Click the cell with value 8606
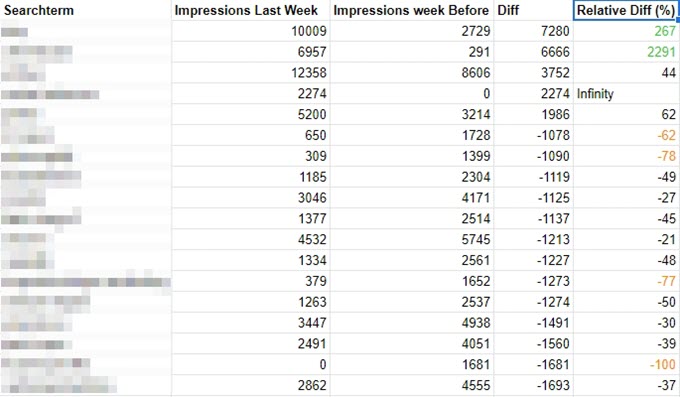The width and height of the screenshot is (680, 397). click(412, 73)
